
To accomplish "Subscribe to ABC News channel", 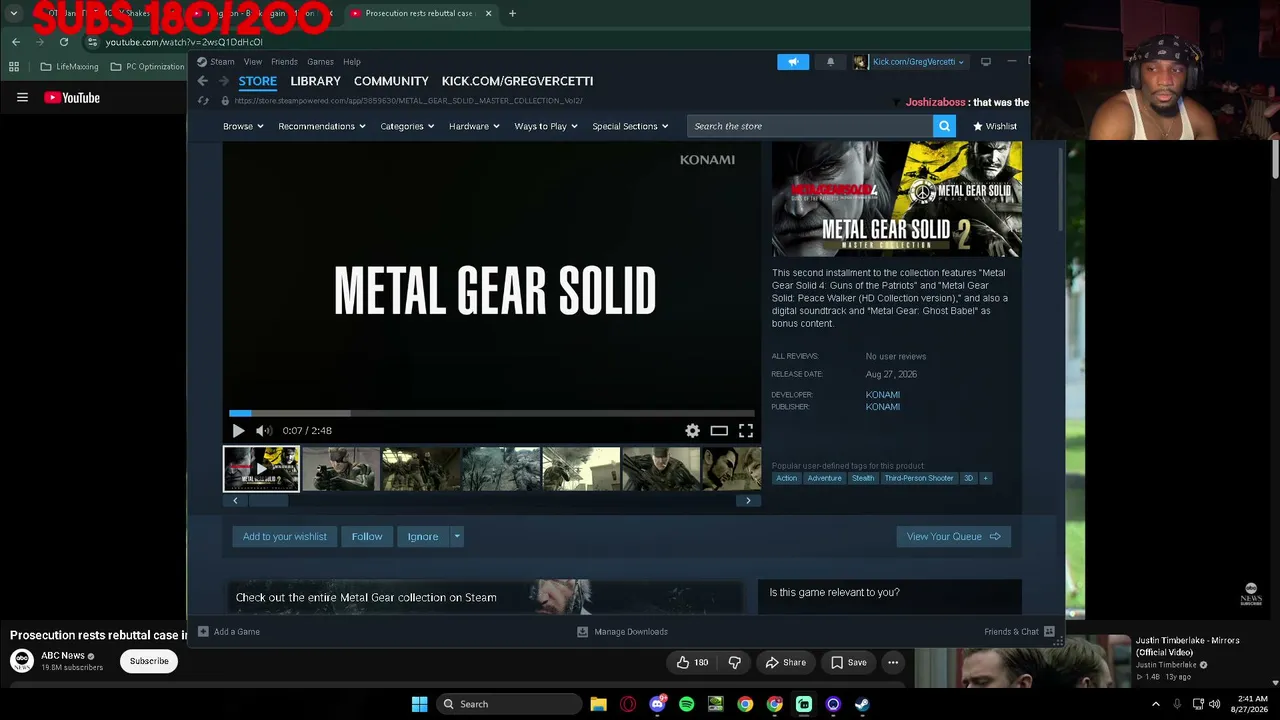I will 149,661.
